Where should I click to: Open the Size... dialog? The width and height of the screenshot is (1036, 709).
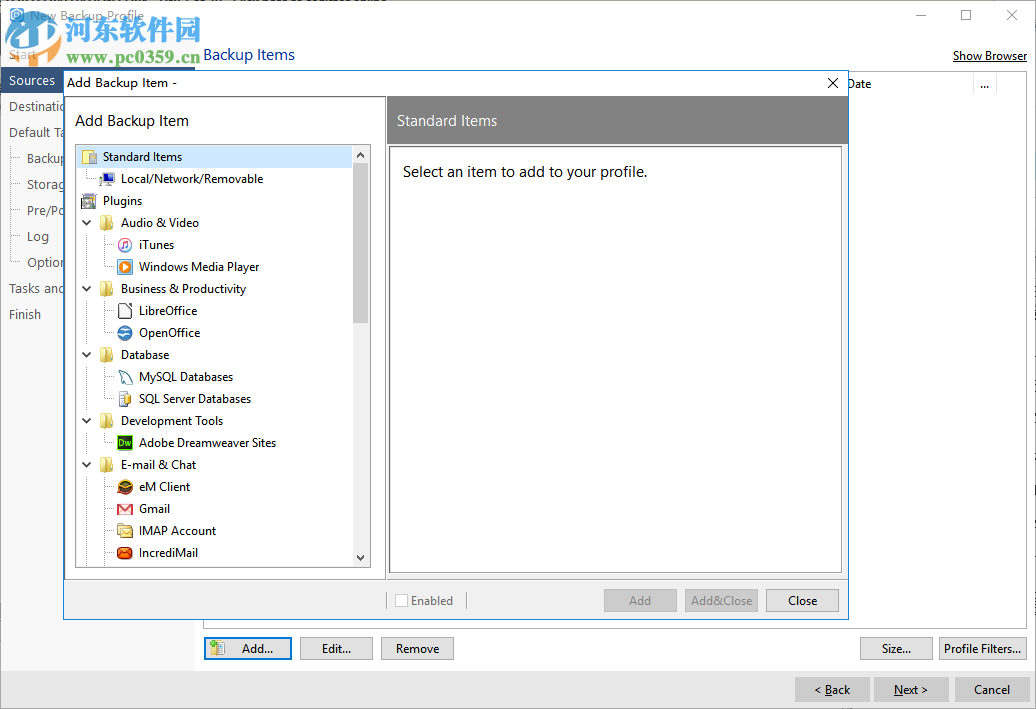click(896, 649)
